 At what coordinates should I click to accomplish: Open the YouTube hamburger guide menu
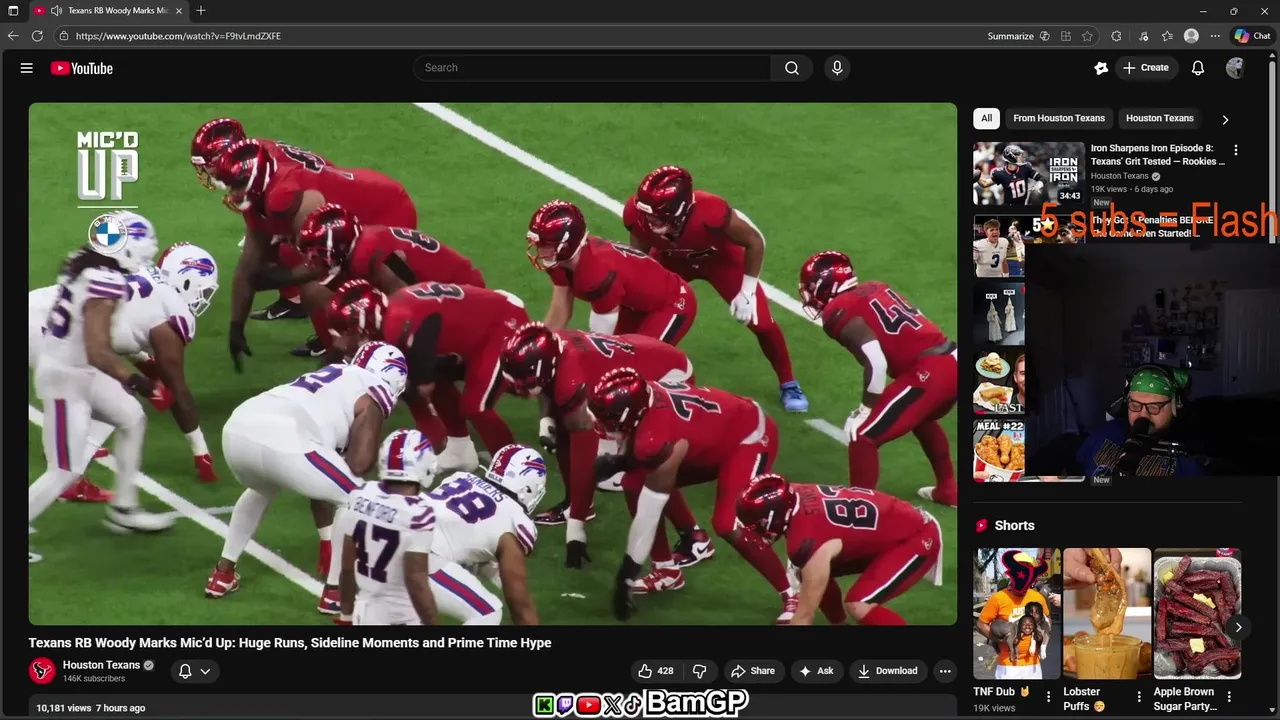click(27, 68)
